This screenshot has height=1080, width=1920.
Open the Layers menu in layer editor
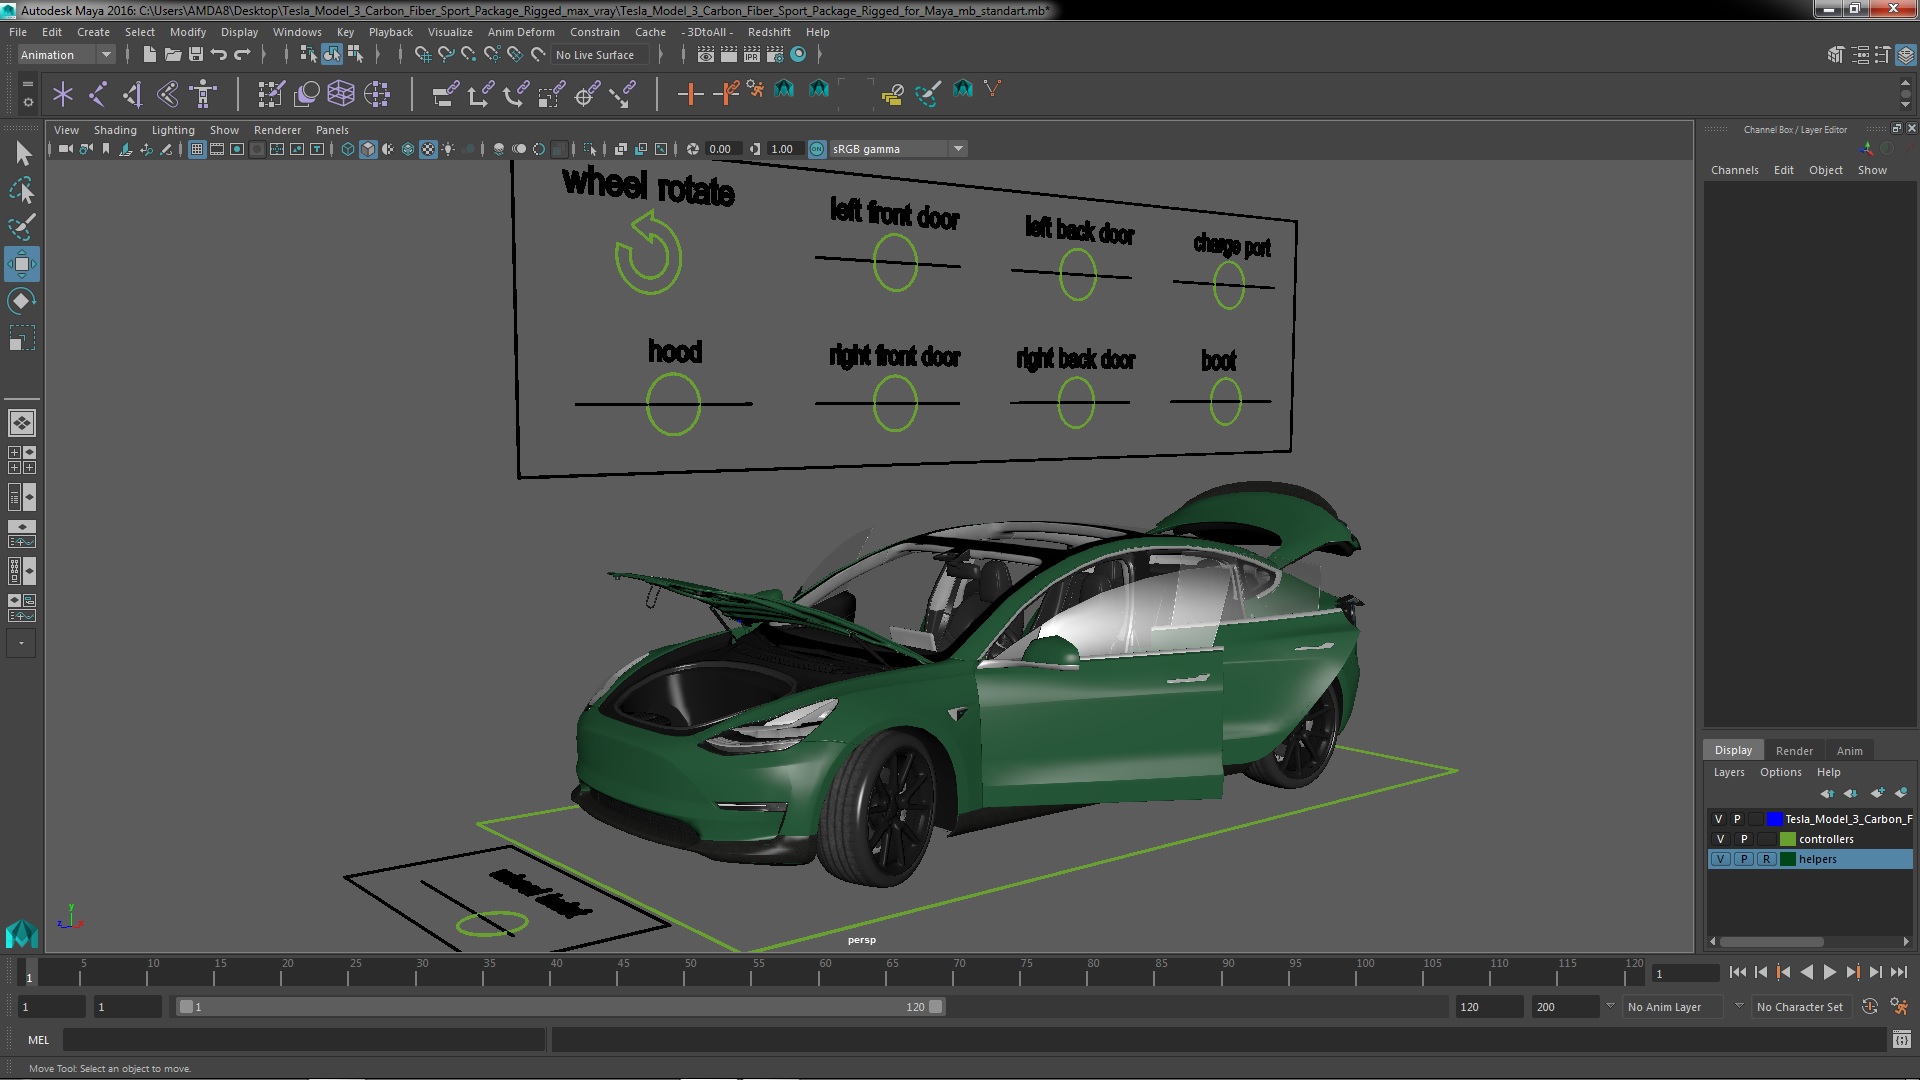(1728, 772)
